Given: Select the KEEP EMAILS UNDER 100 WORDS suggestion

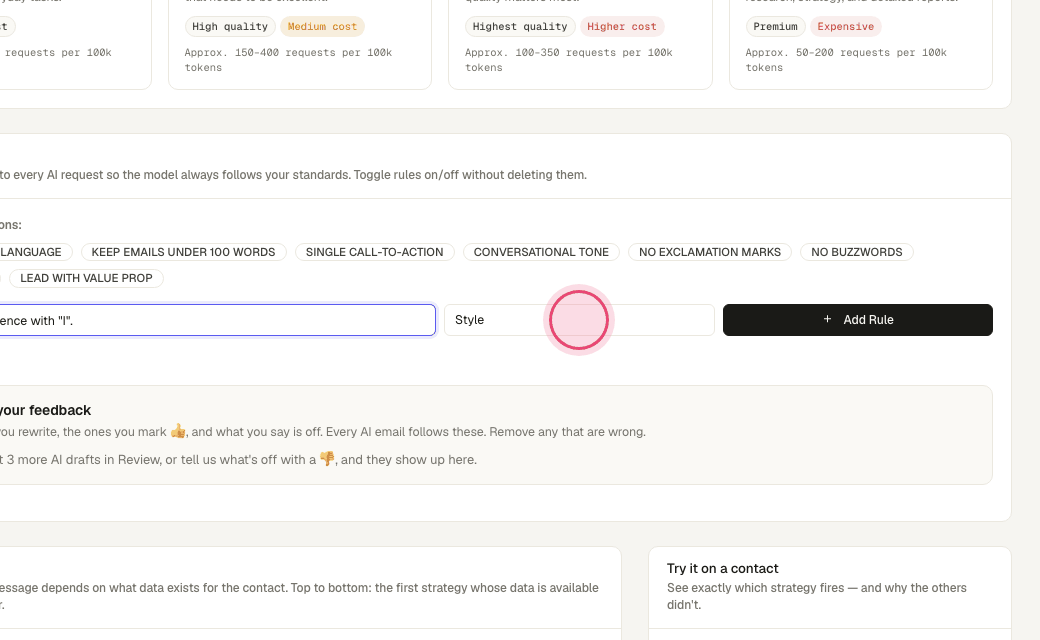Looking at the screenshot, I should tap(184, 252).
